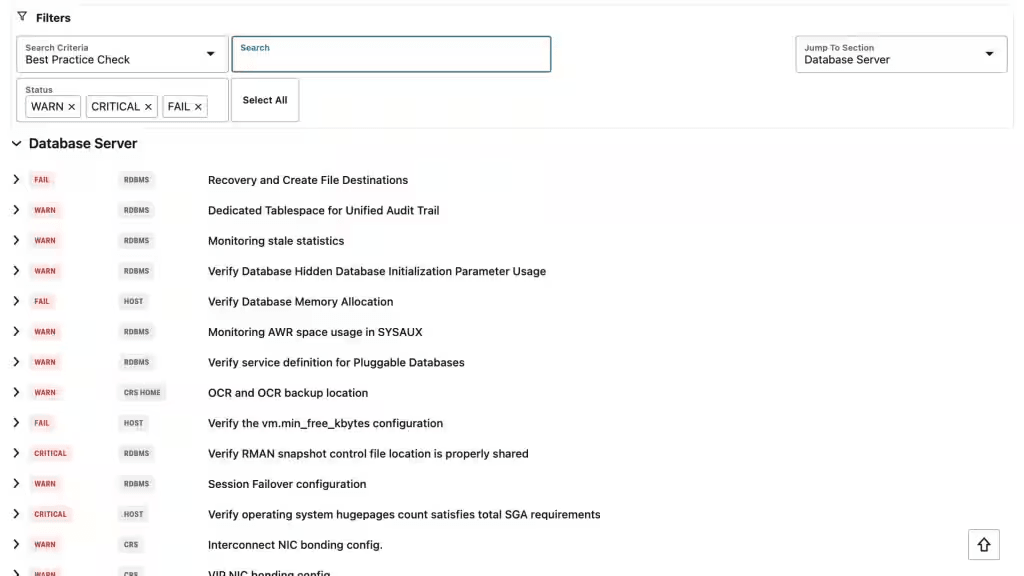Click WARN badge on OCR backup location row
This screenshot has width=1024, height=576.
45,392
